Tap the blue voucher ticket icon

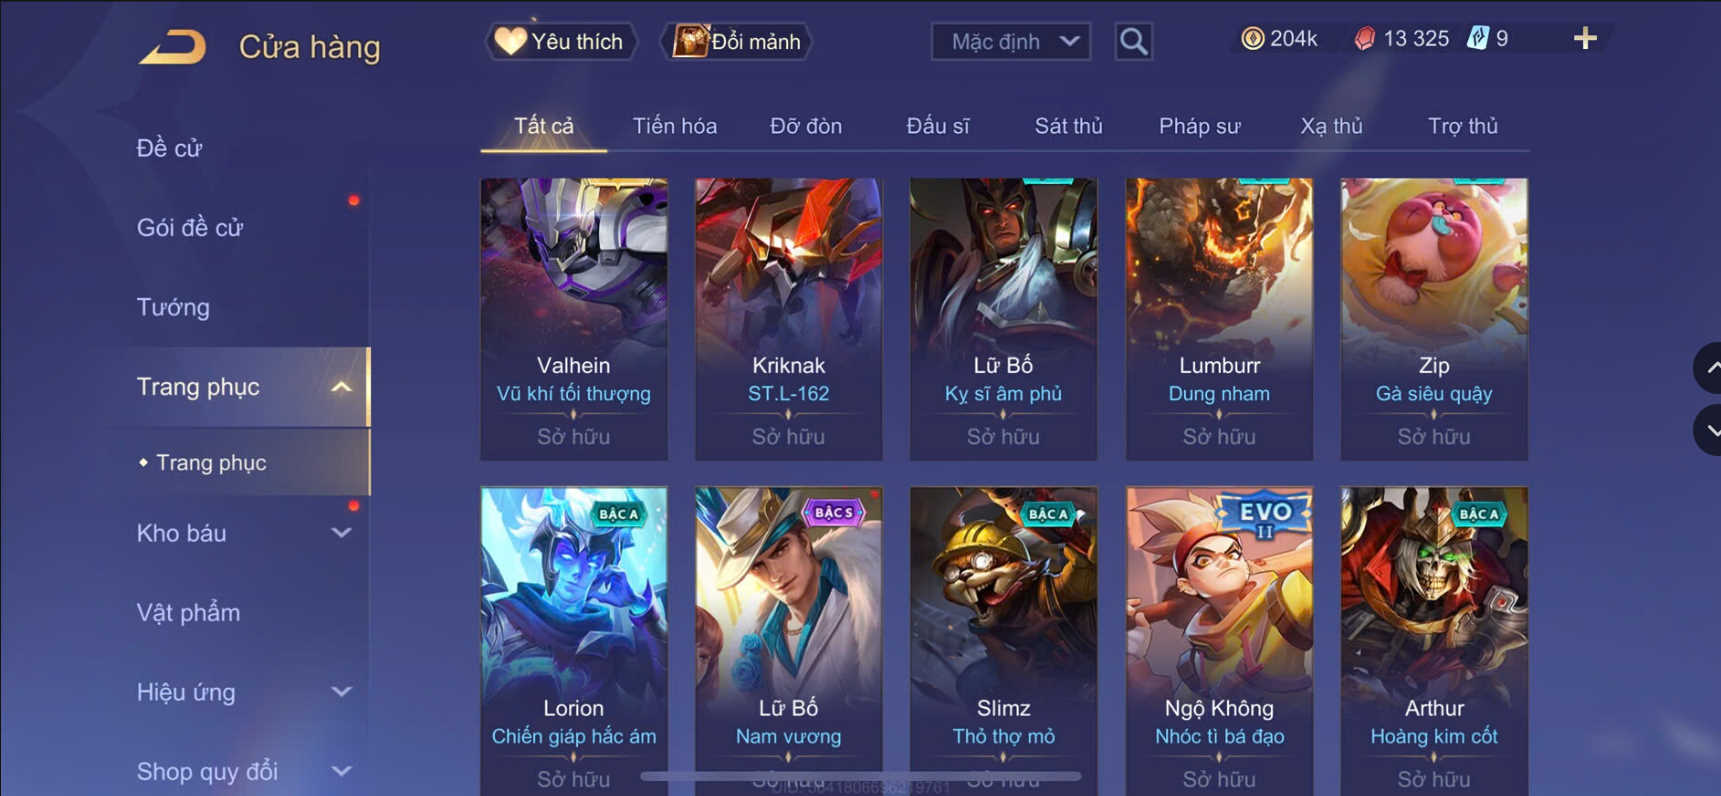coord(1477,39)
